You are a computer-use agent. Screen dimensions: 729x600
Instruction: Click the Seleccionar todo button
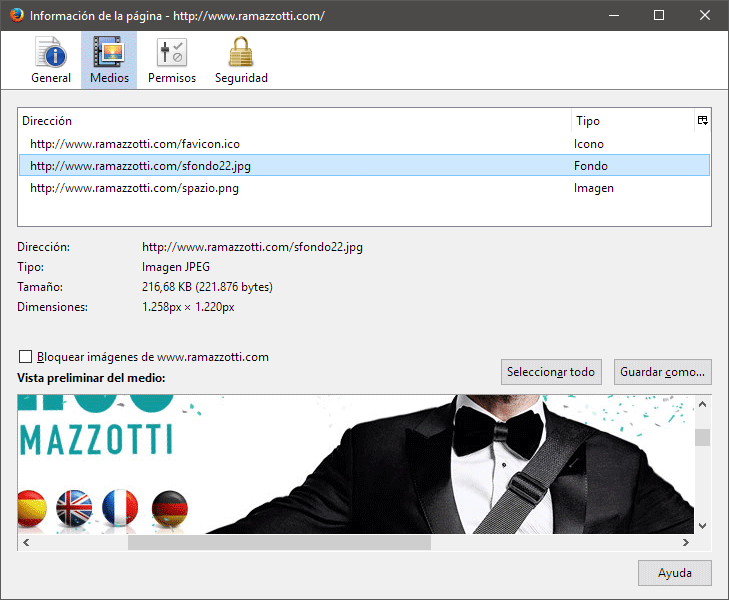[x=551, y=372]
